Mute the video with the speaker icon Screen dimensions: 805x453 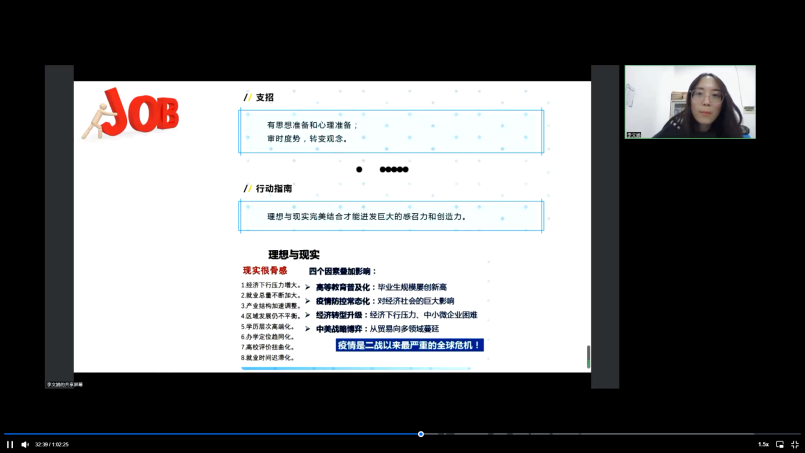click(25, 444)
